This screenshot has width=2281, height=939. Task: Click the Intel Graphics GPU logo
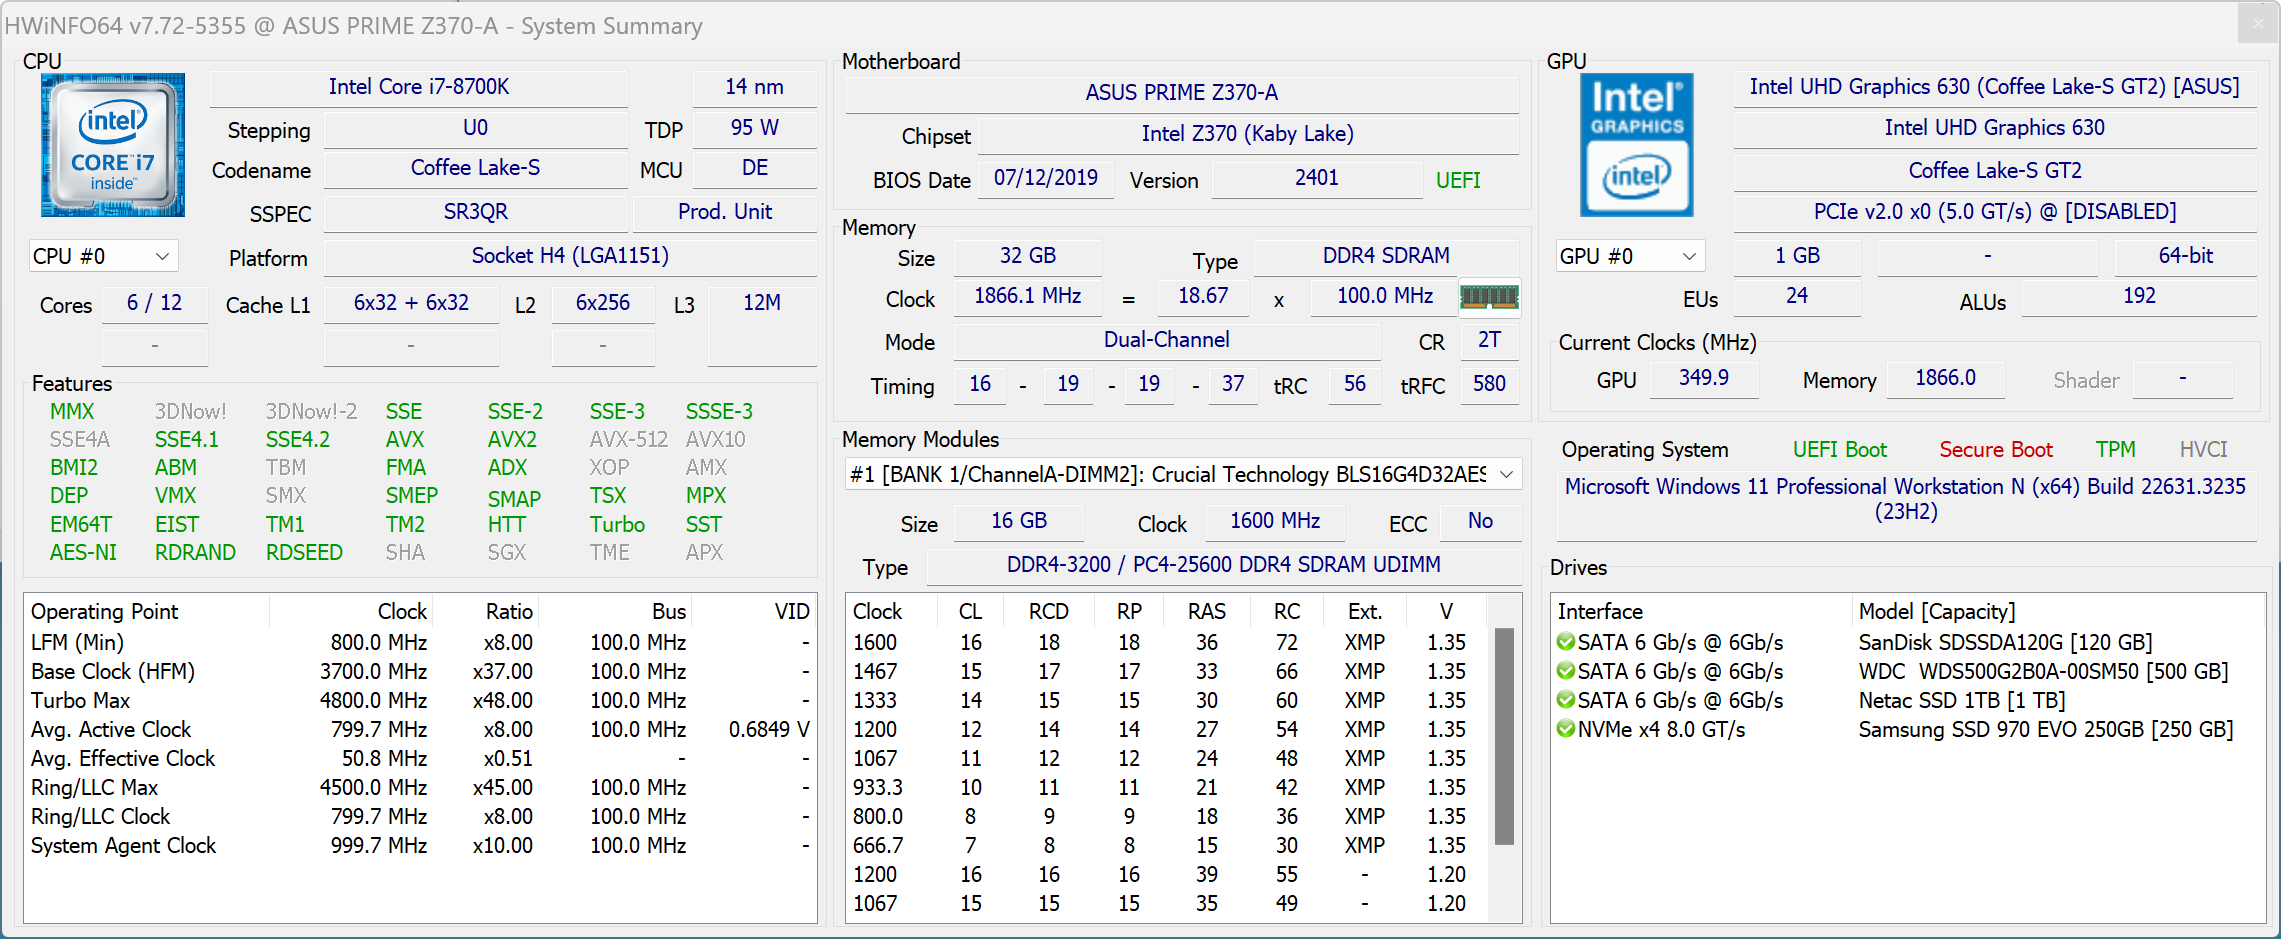(x=1636, y=145)
